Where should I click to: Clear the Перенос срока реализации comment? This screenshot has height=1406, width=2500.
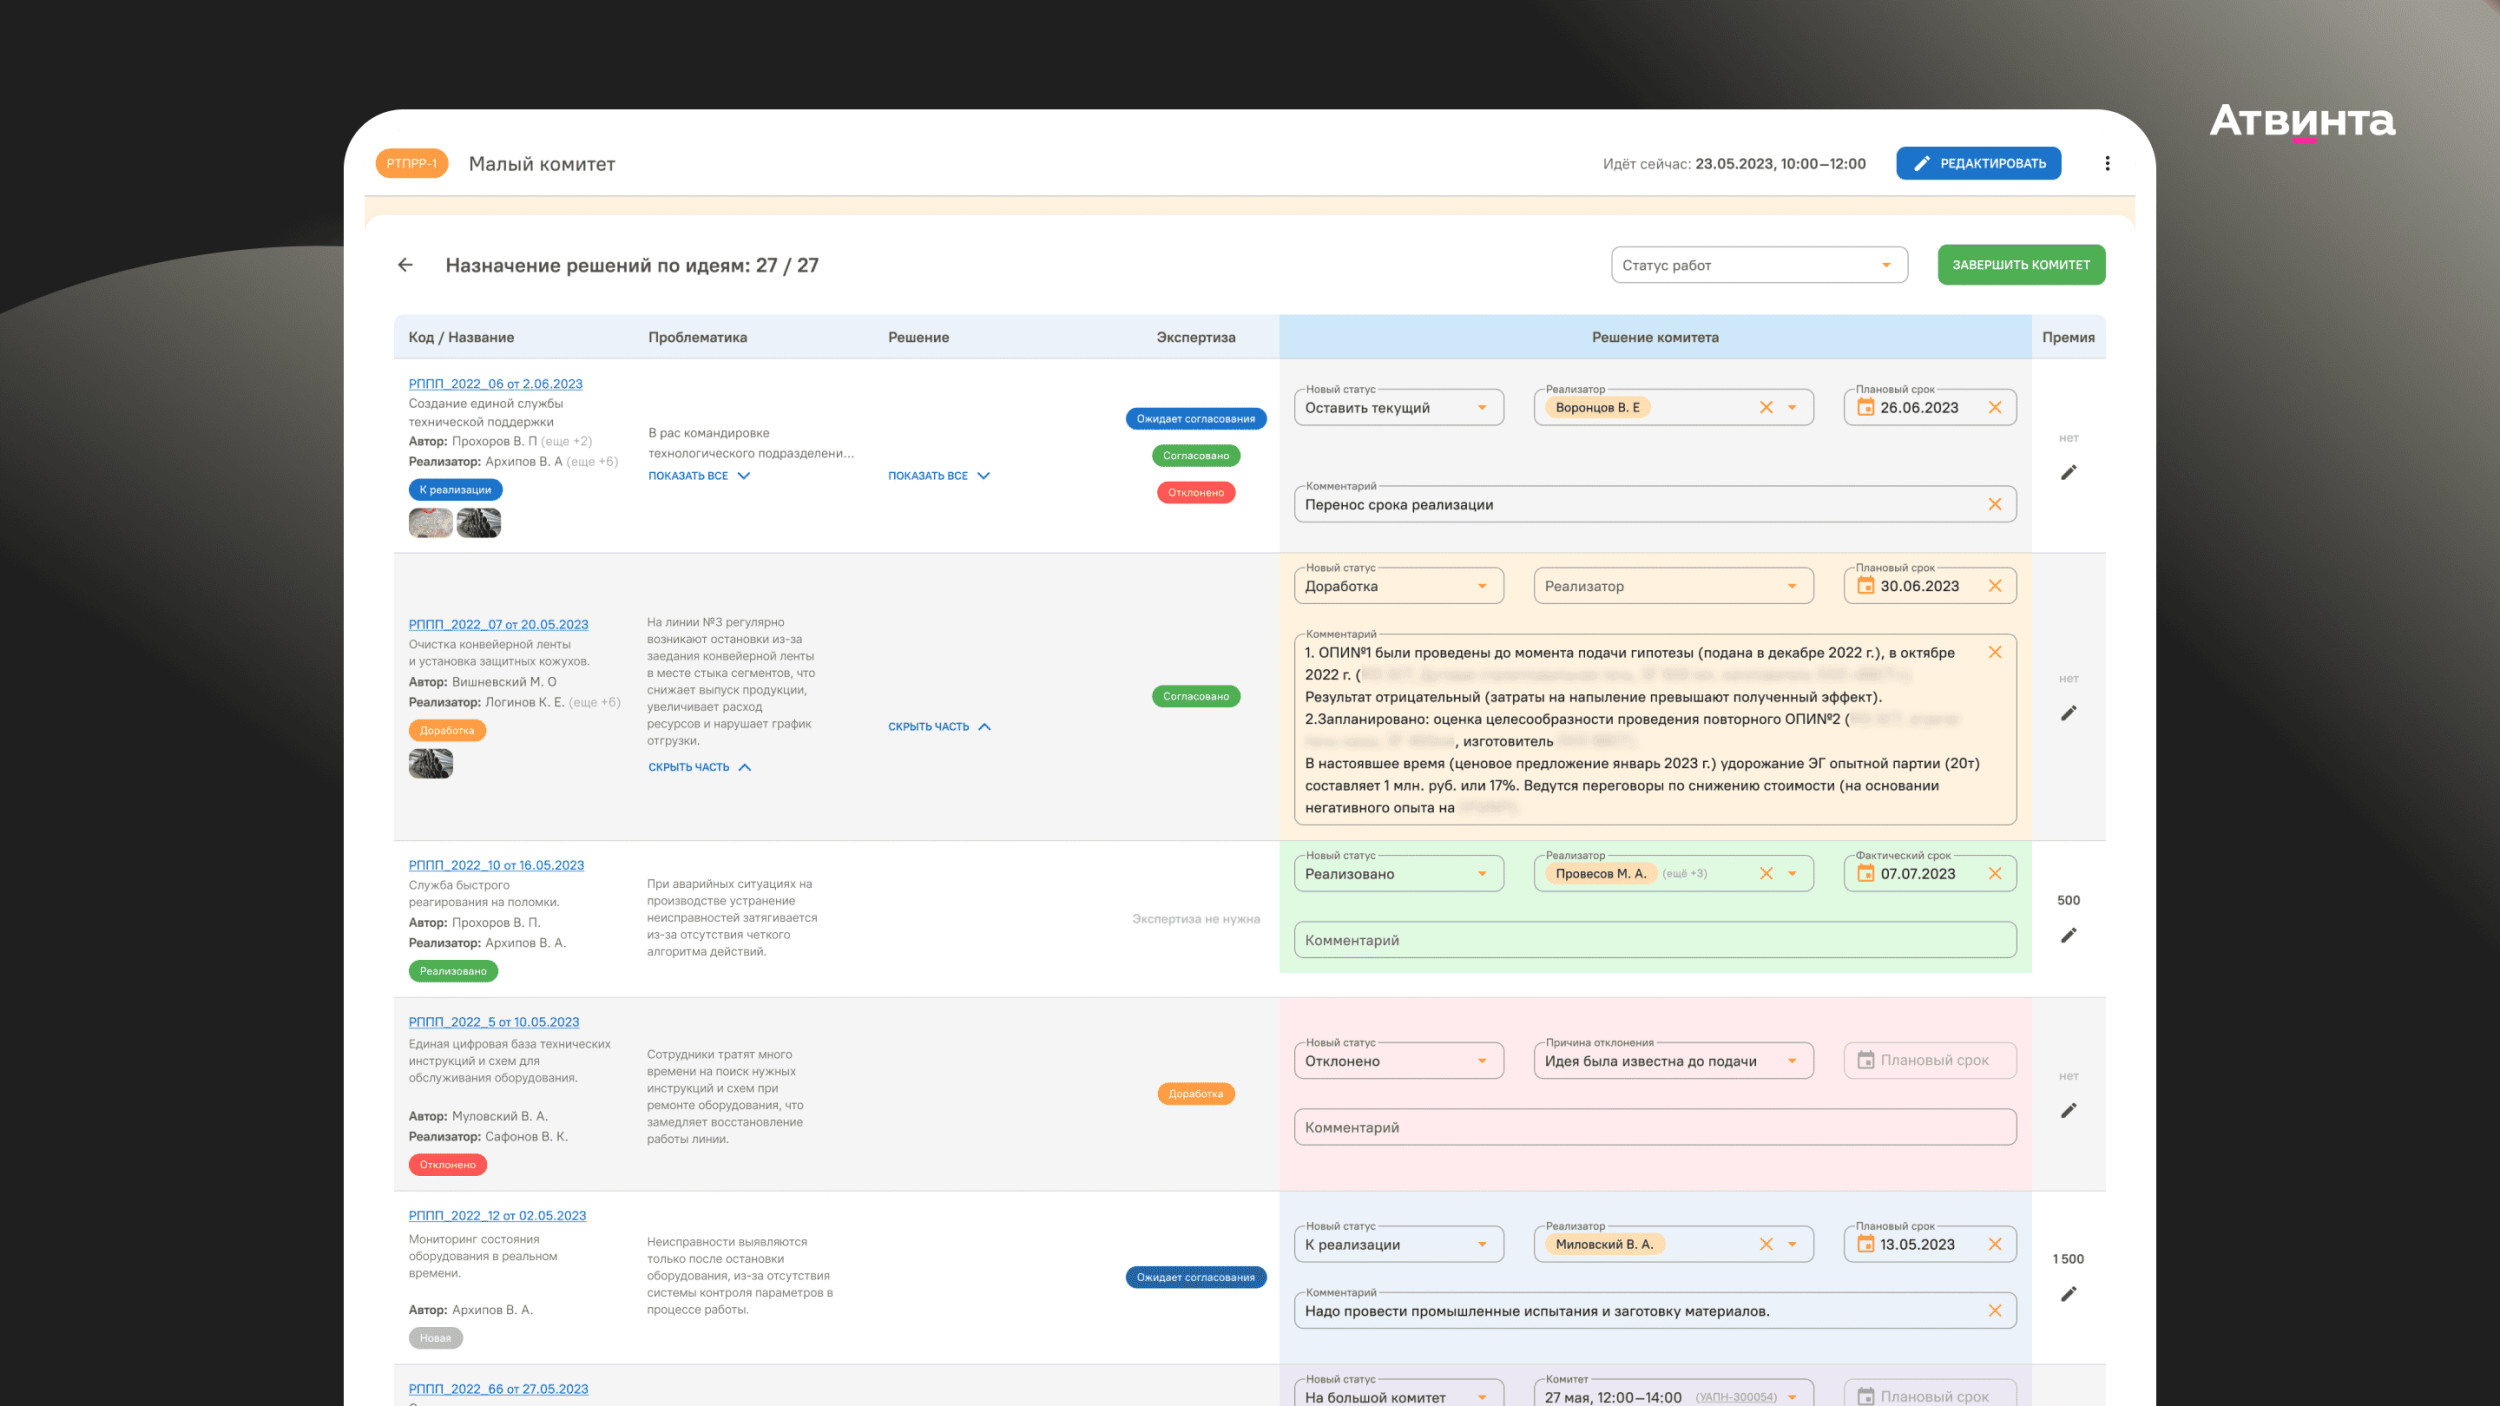pyautogui.click(x=1994, y=504)
